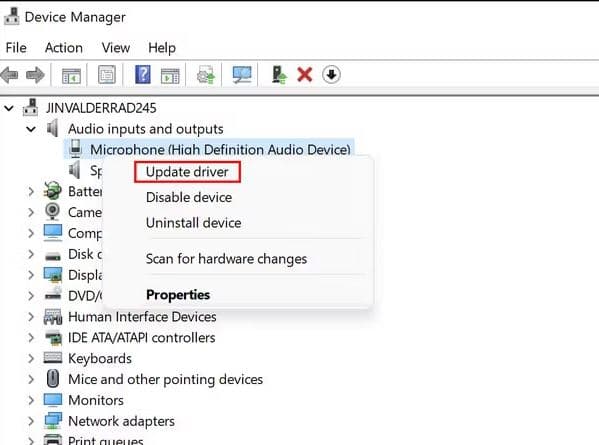599x445 pixels.
Task: Click the Computer category monitor icon
Action: pos(53,233)
